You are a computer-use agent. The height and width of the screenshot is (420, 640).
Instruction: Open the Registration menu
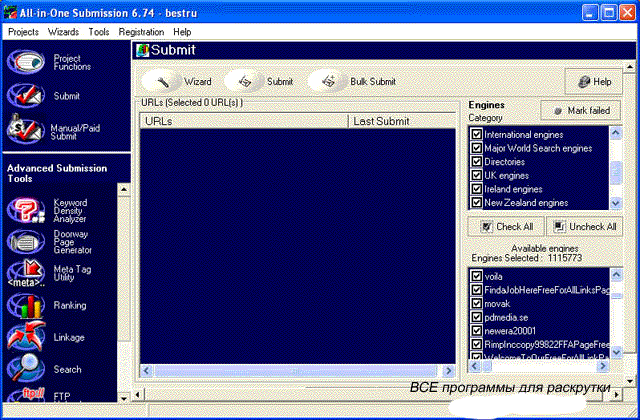pos(141,32)
